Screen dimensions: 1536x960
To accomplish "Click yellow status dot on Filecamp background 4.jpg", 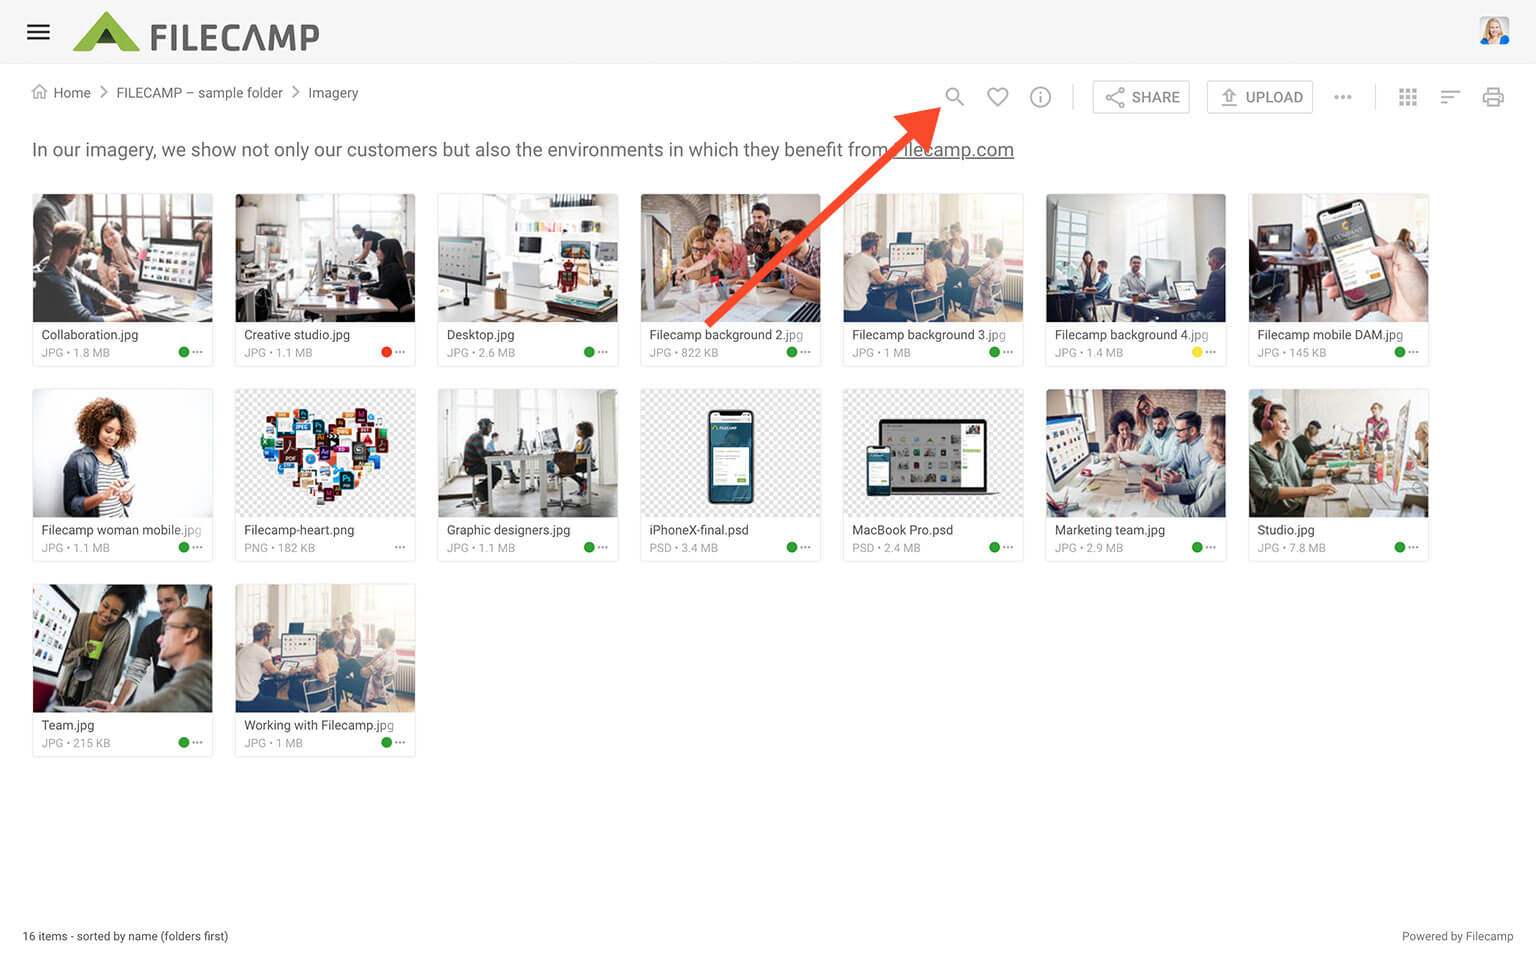I will tap(1197, 352).
